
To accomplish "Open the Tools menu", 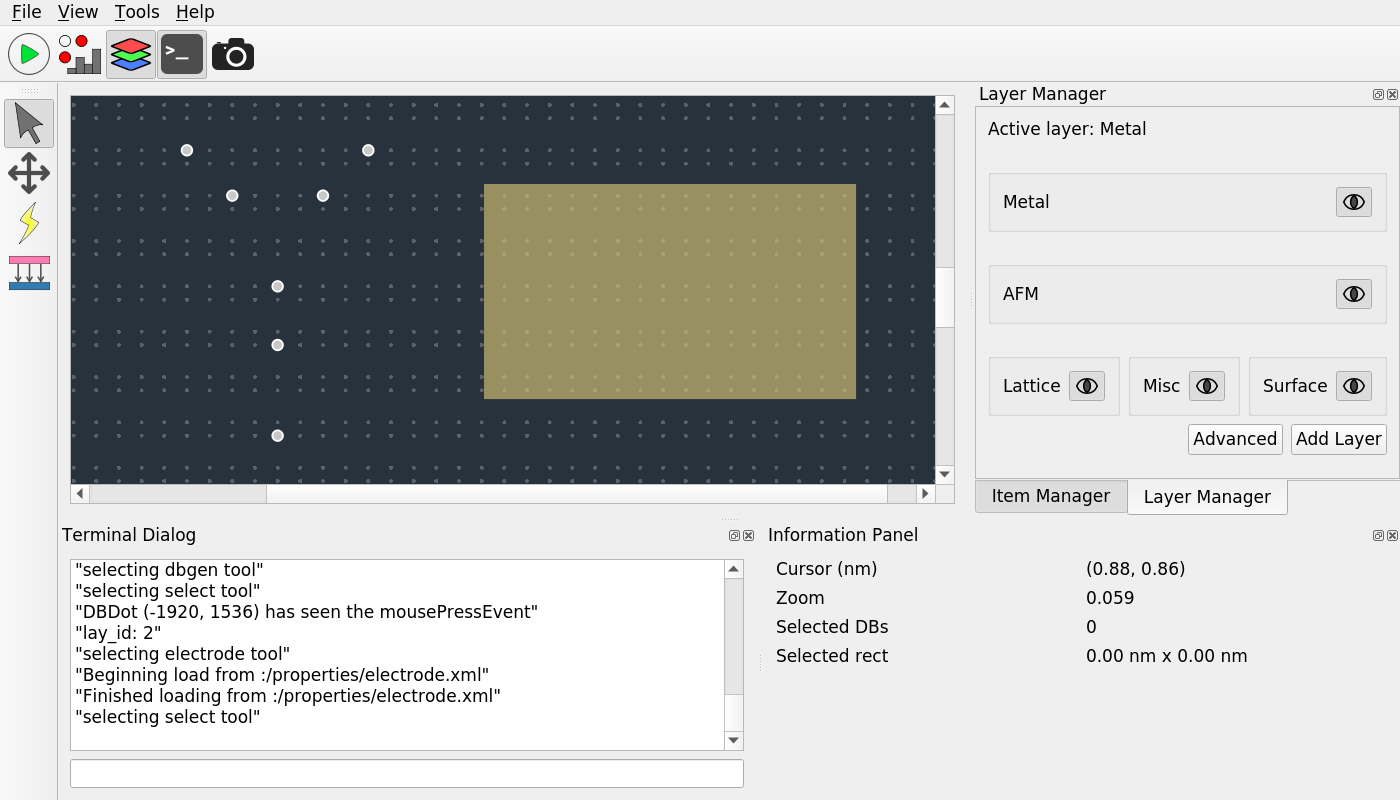I will coord(137,12).
